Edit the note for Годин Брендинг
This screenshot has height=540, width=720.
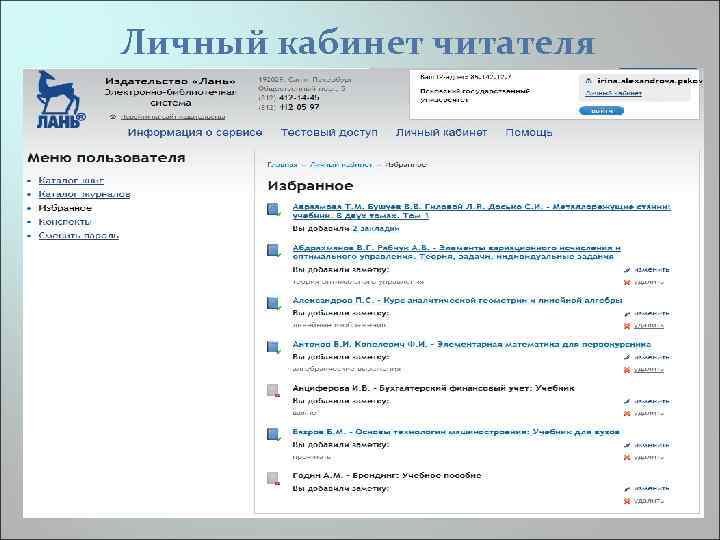point(647,489)
